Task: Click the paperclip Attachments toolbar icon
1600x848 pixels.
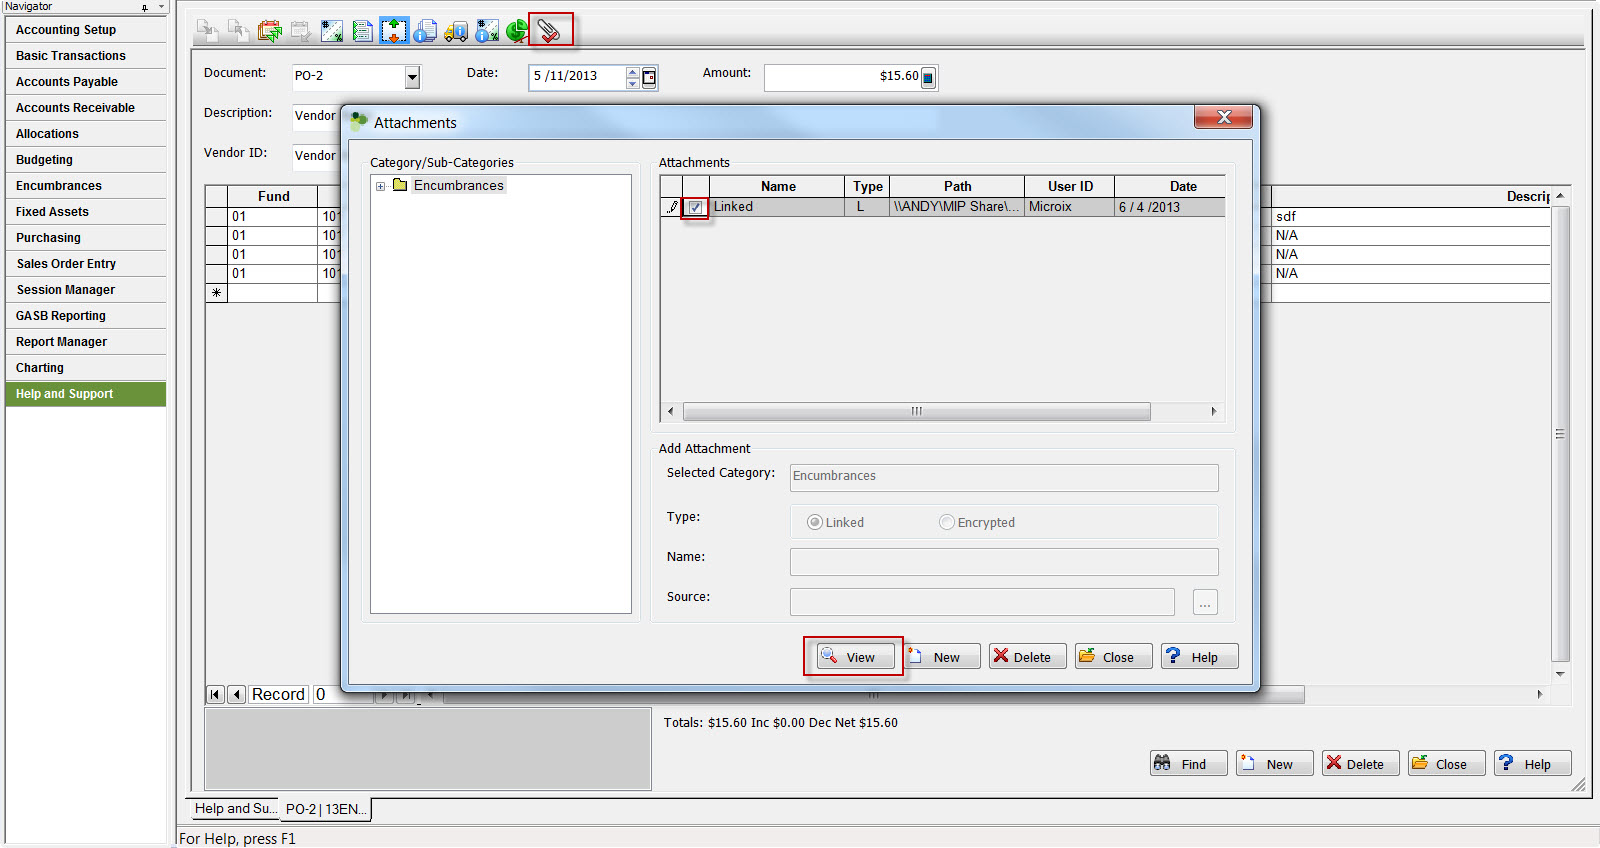Action: [549, 31]
